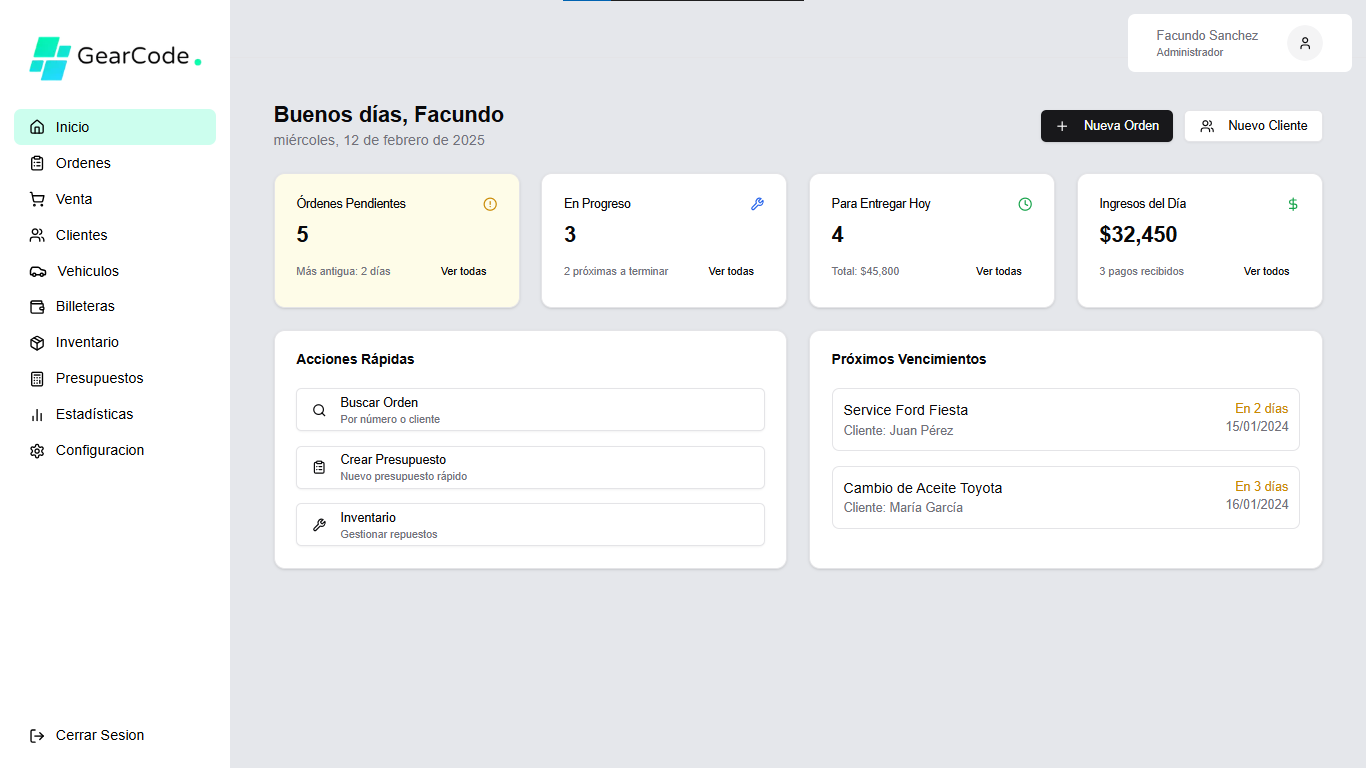The height and width of the screenshot is (768, 1366).
Task: Open the Service Ford Fiesta vencimiento entry
Action: 1065,420
